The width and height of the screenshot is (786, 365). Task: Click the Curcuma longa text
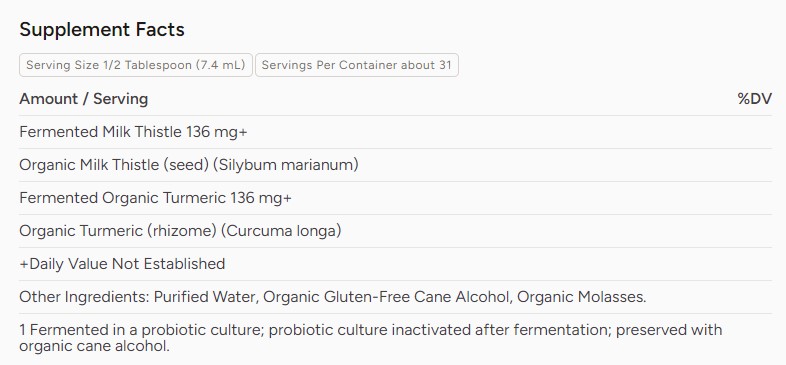point(281,231)
